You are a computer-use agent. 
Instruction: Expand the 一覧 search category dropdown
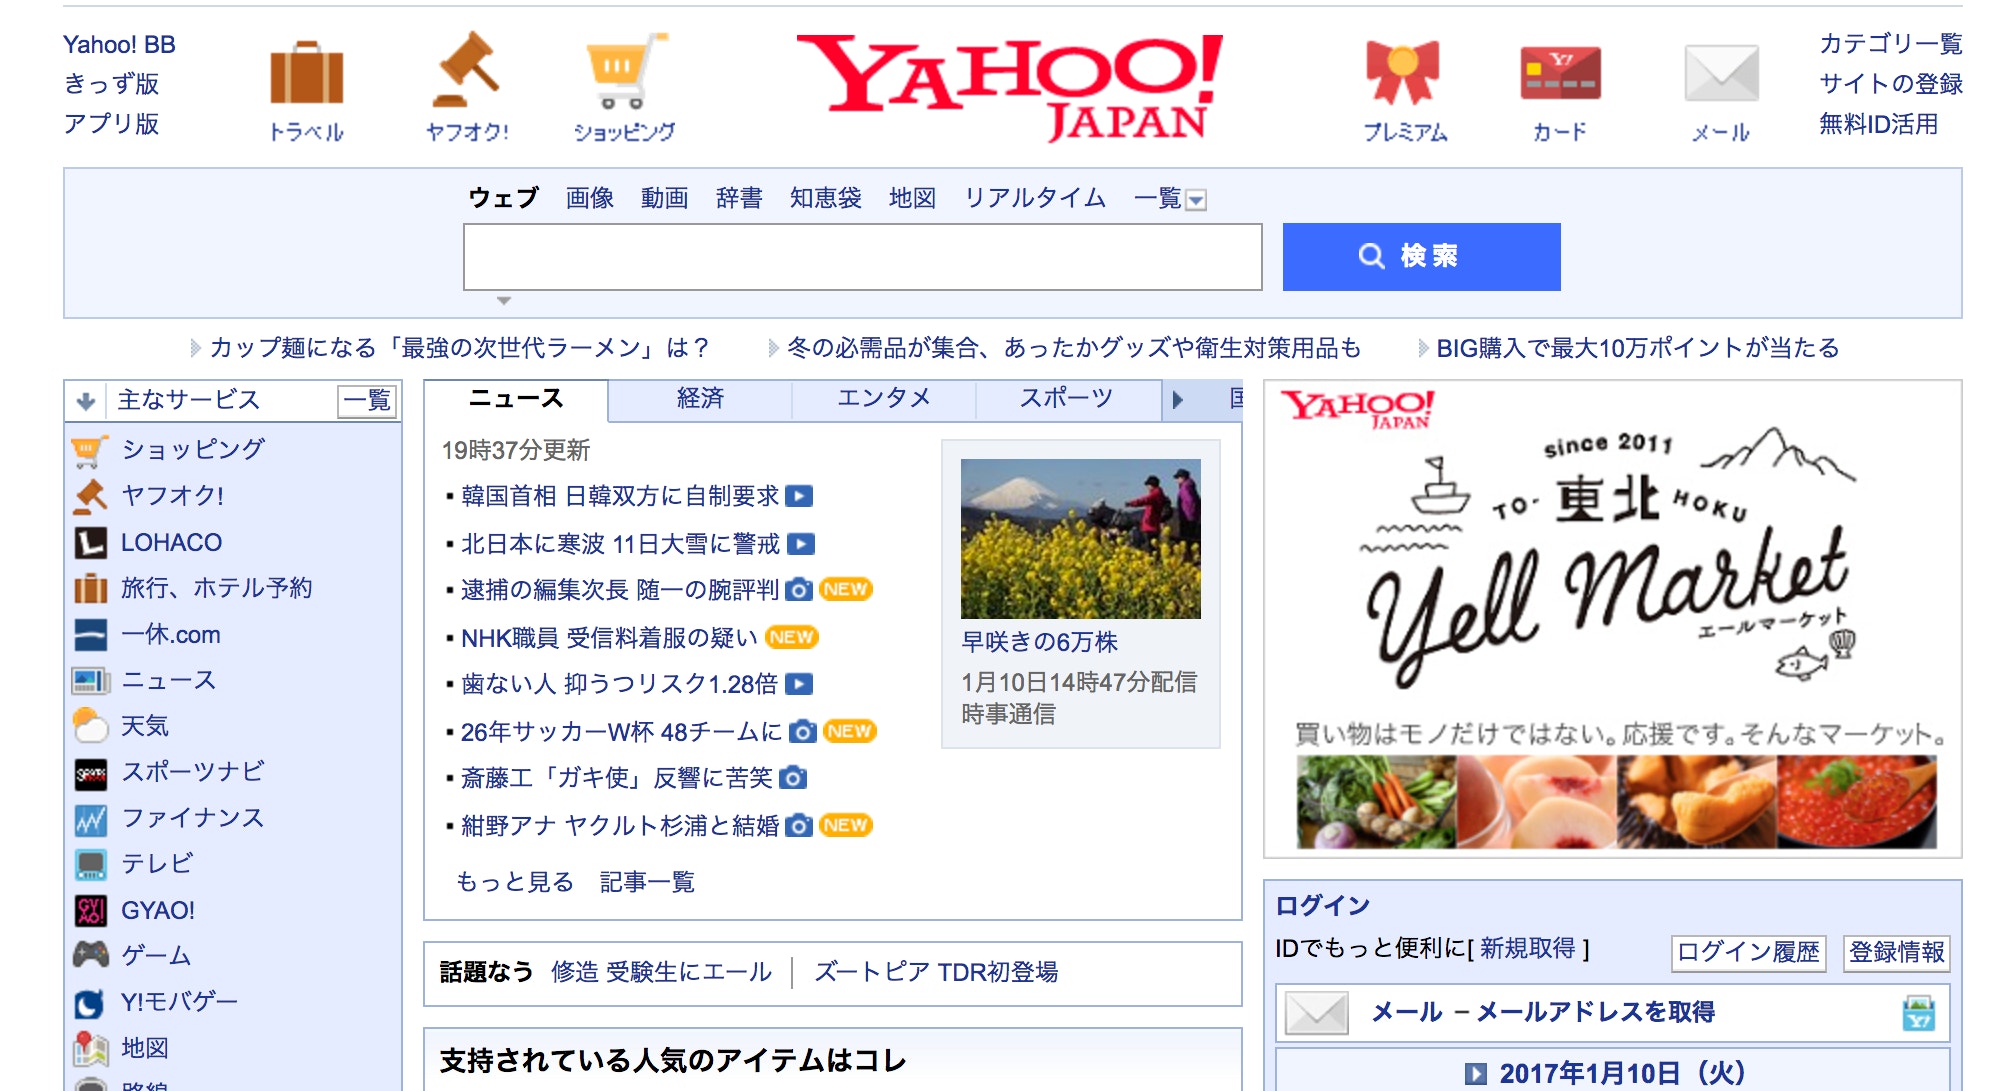click(x=1195, y=200)
